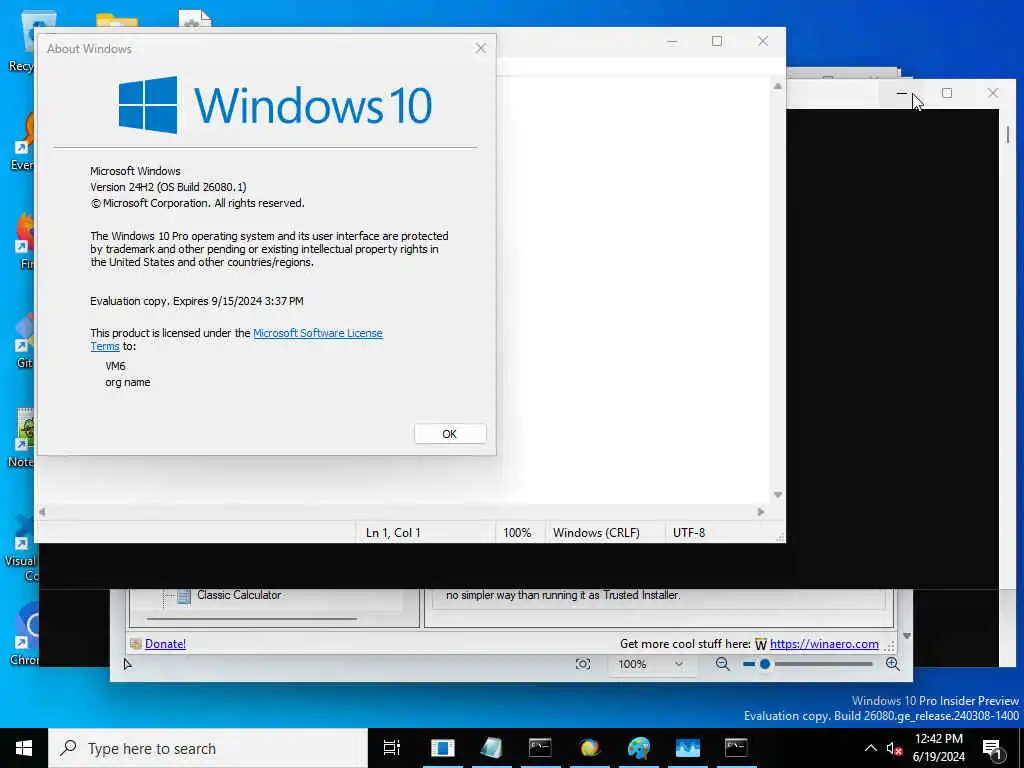Close the About Windows dialog

pyautogui.click(x=481, y=48)
